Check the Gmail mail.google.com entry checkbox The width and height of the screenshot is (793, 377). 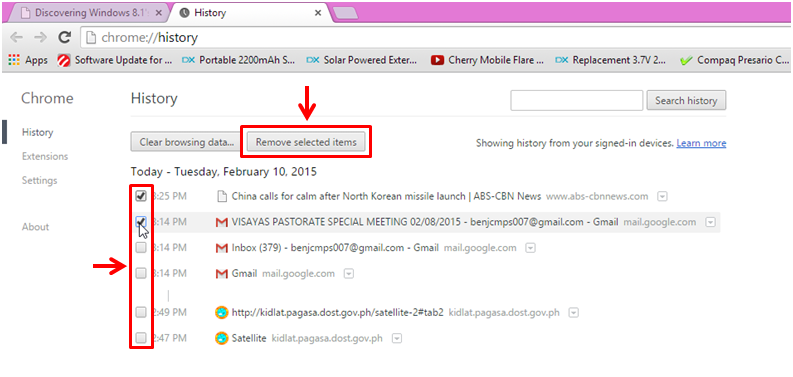[141, 274]
